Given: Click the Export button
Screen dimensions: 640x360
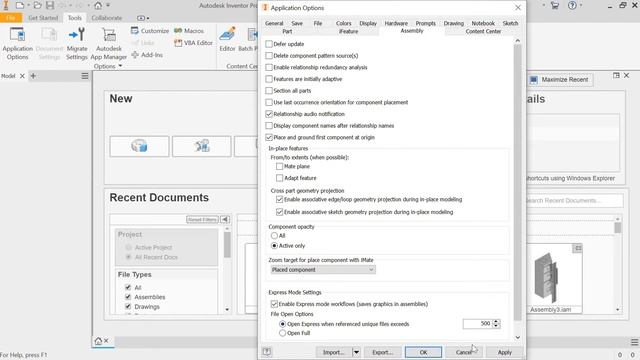Looking at the screenshot, I should point(382,352).
